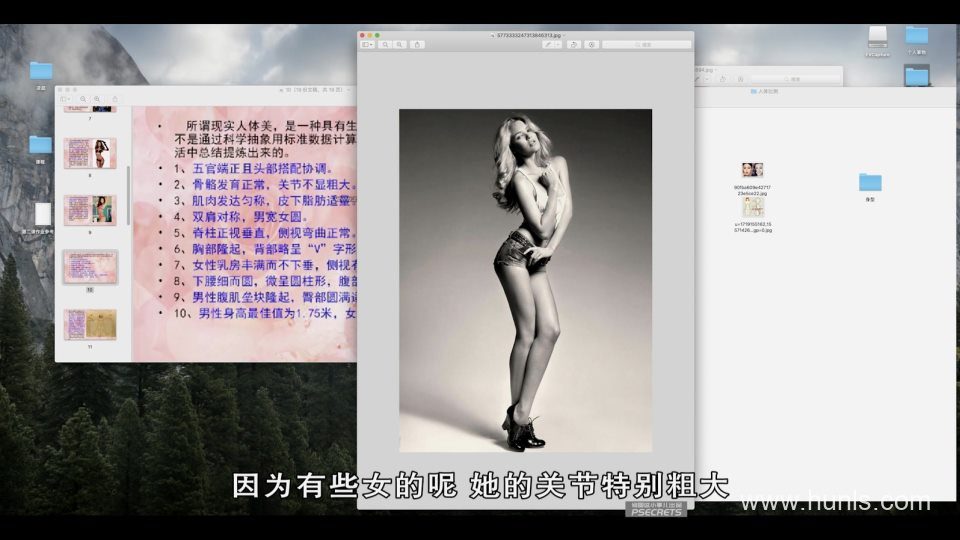Focus search field in front Preview window
Image resolution: width=960 pixels, height=540 pixels.
[x=647, y=45]
